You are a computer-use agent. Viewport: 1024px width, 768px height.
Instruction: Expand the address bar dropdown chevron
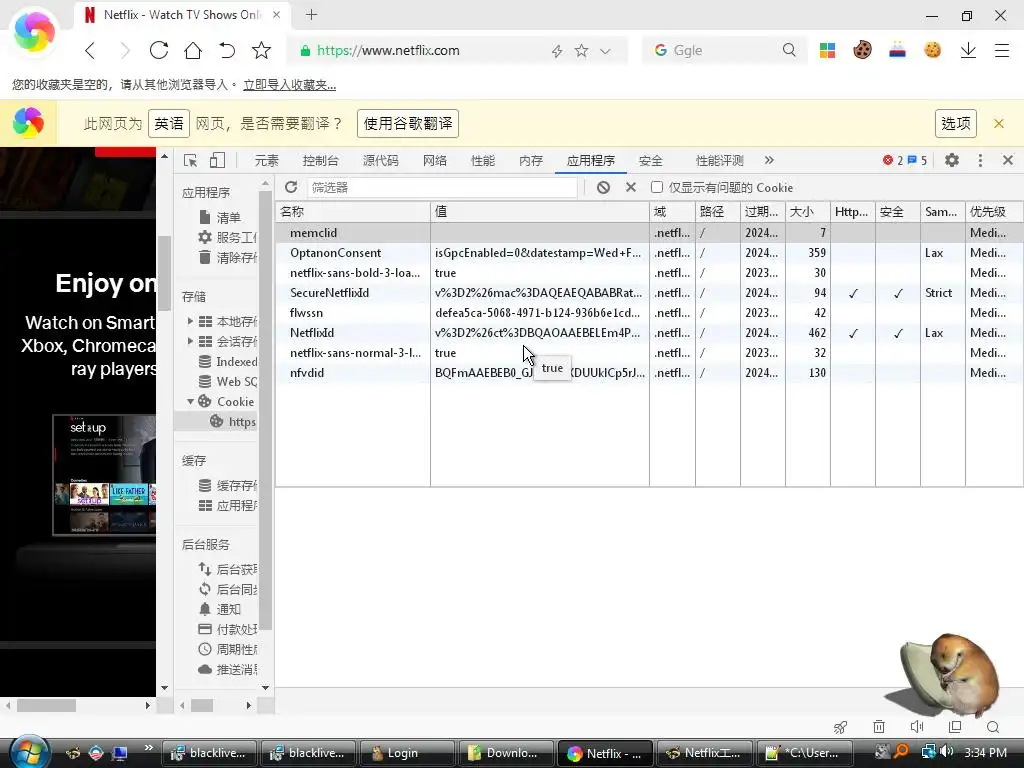(605, 51)
